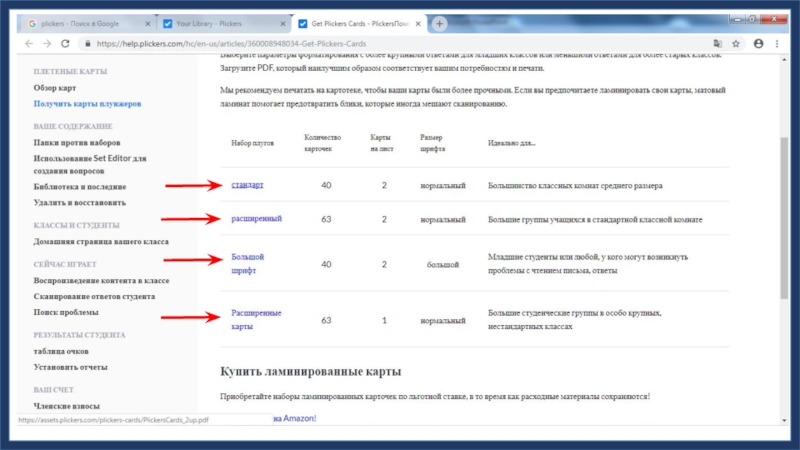The width and height of the screenshot is (800, 450).
Task: Close the 'Your Library - Plickers' tab
Action: click(x=283, y=23)
